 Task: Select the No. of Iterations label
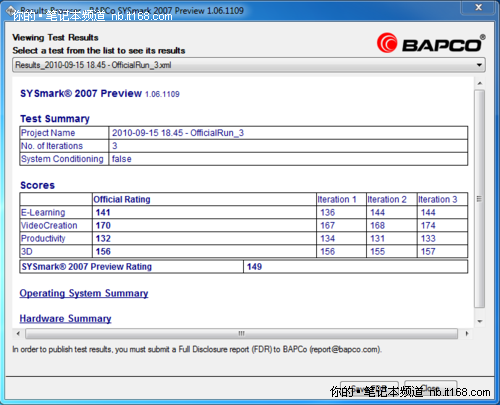(x=52, y=146)
